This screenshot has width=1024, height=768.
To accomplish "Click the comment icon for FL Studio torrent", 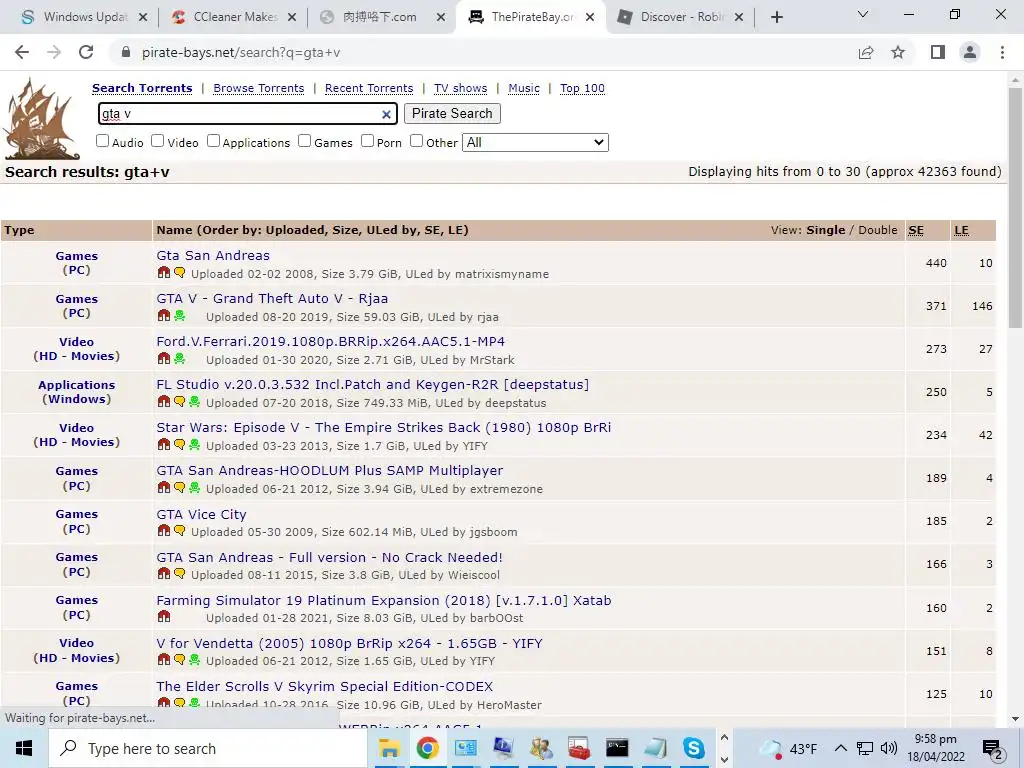I will coord(179,402).
